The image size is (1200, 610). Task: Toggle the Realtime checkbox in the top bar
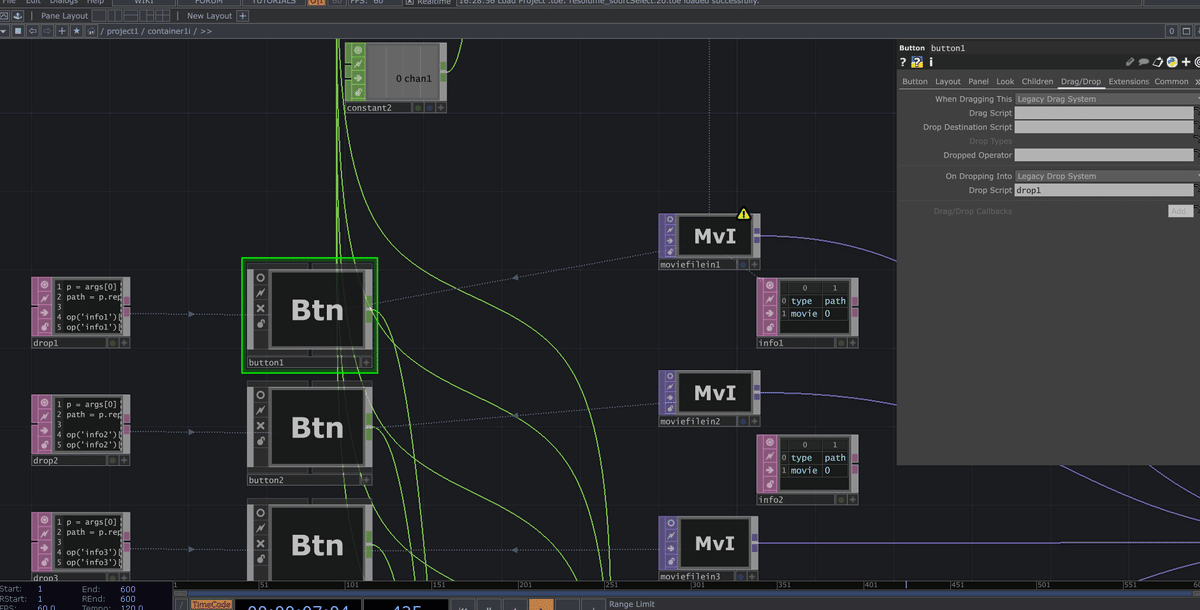410,3
